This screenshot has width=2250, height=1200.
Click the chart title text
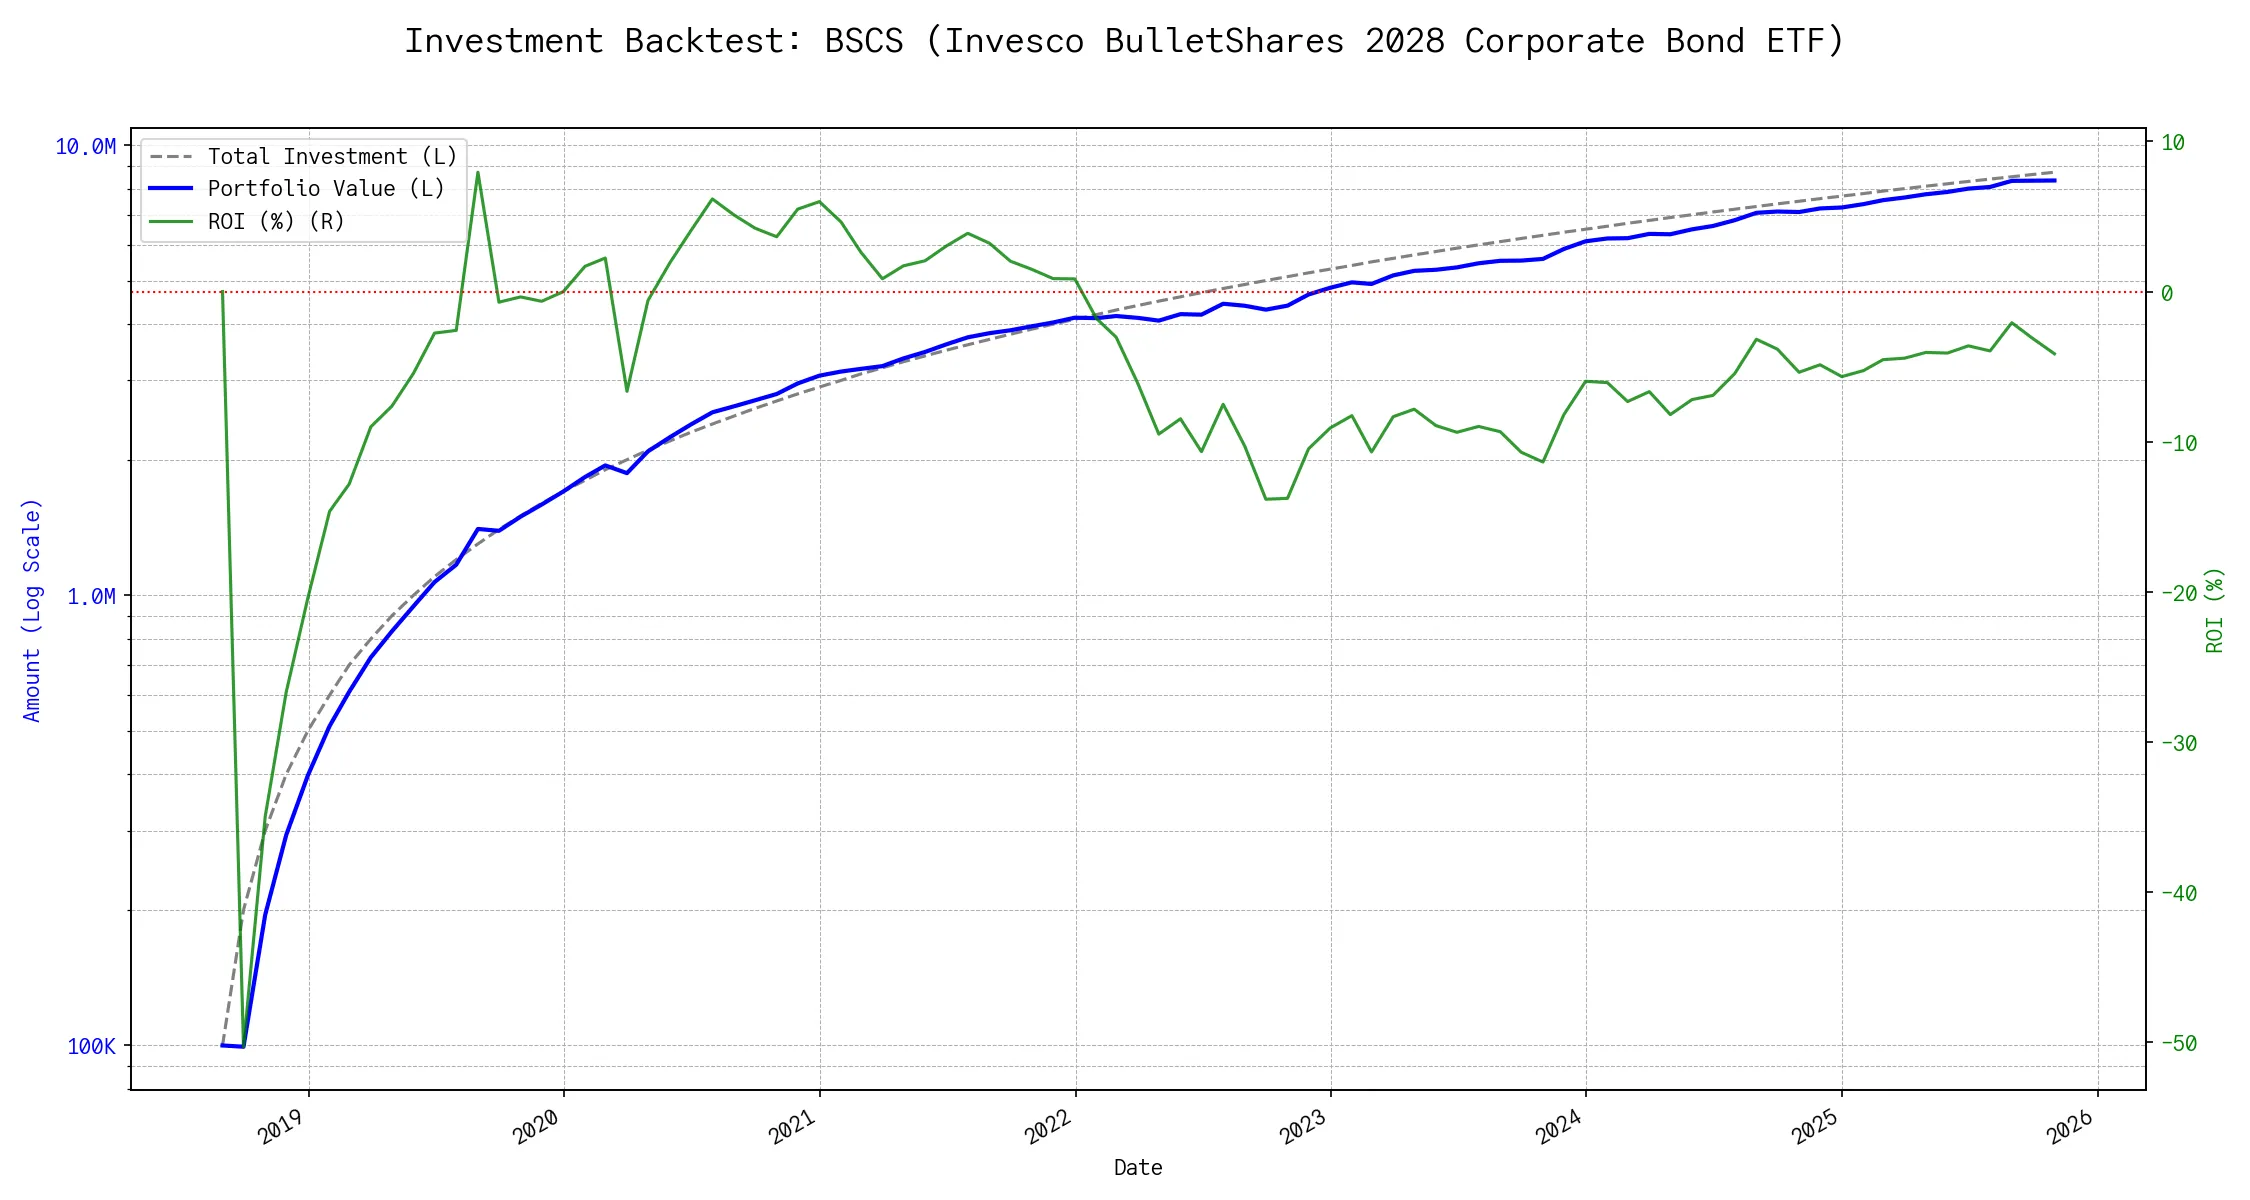[x=1124, y=42]
